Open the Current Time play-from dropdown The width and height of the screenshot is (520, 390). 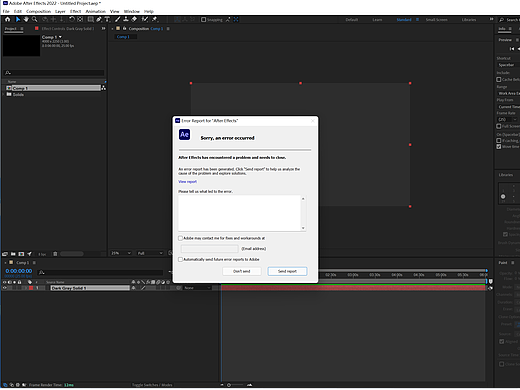pos(508,107)
